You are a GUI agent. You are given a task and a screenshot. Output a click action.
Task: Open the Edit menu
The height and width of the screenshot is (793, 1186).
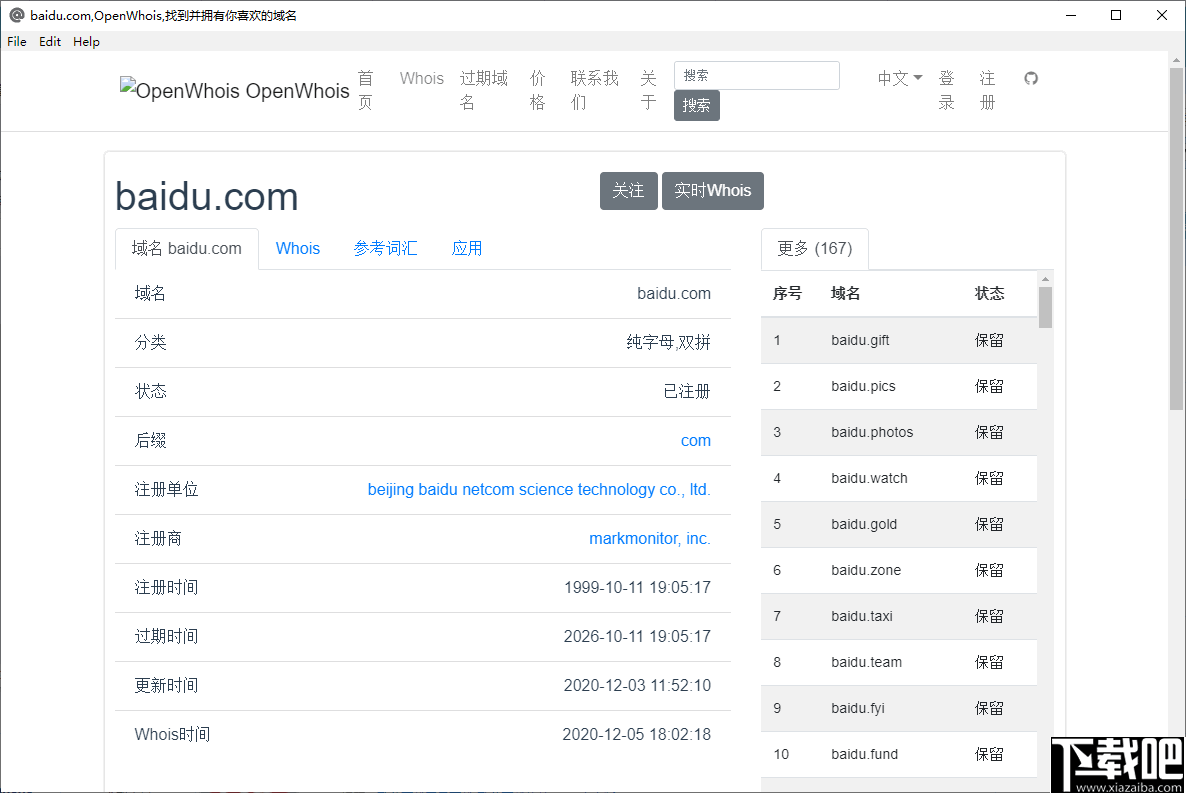coord(49,41)
